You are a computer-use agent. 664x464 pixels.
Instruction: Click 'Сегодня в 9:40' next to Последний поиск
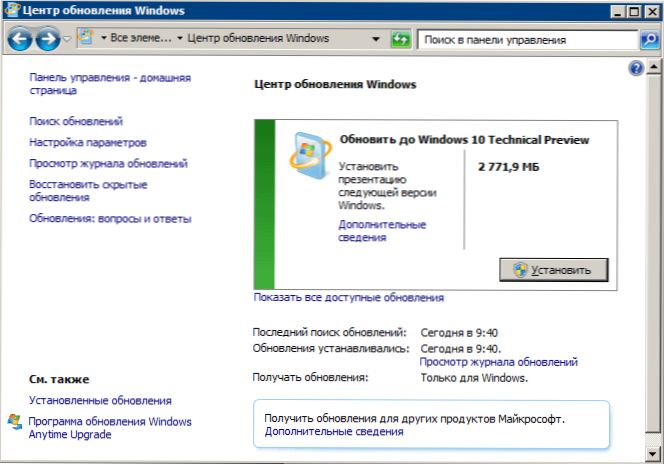[x=459, y=333]
